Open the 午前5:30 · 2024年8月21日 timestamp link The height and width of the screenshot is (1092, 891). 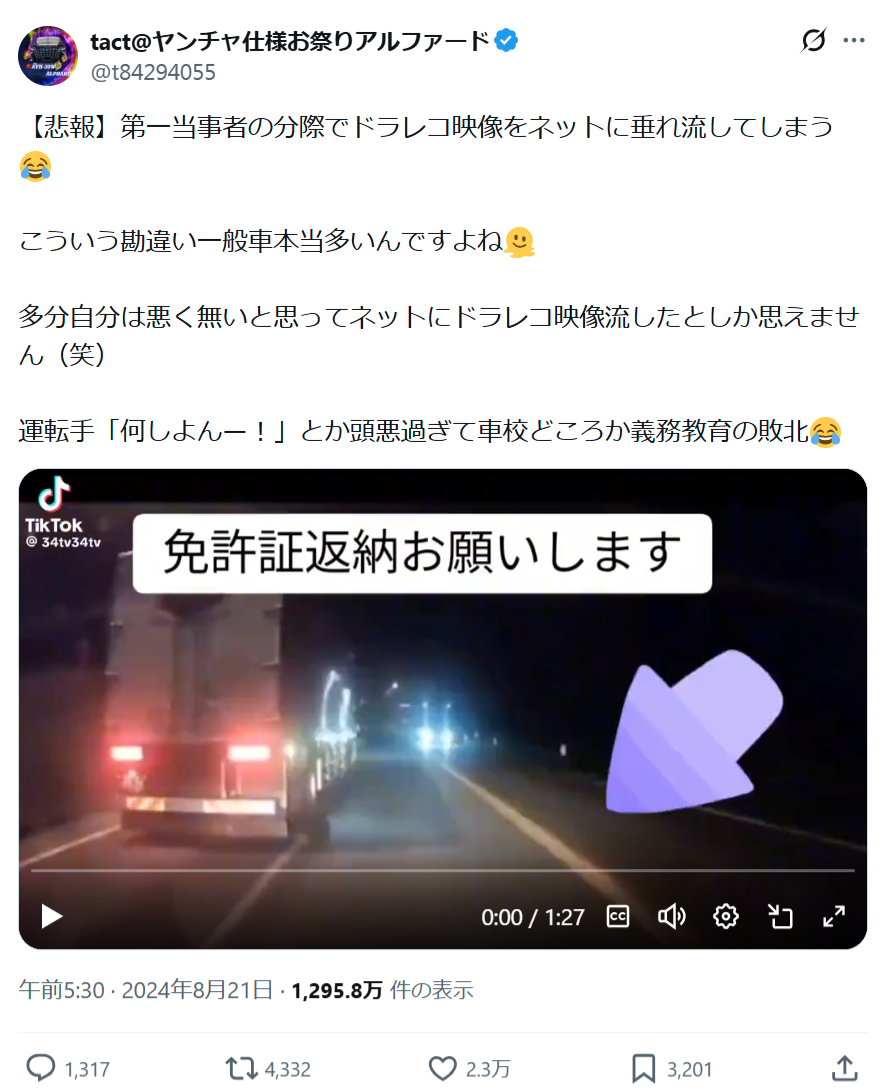click(x=146, y=990)
